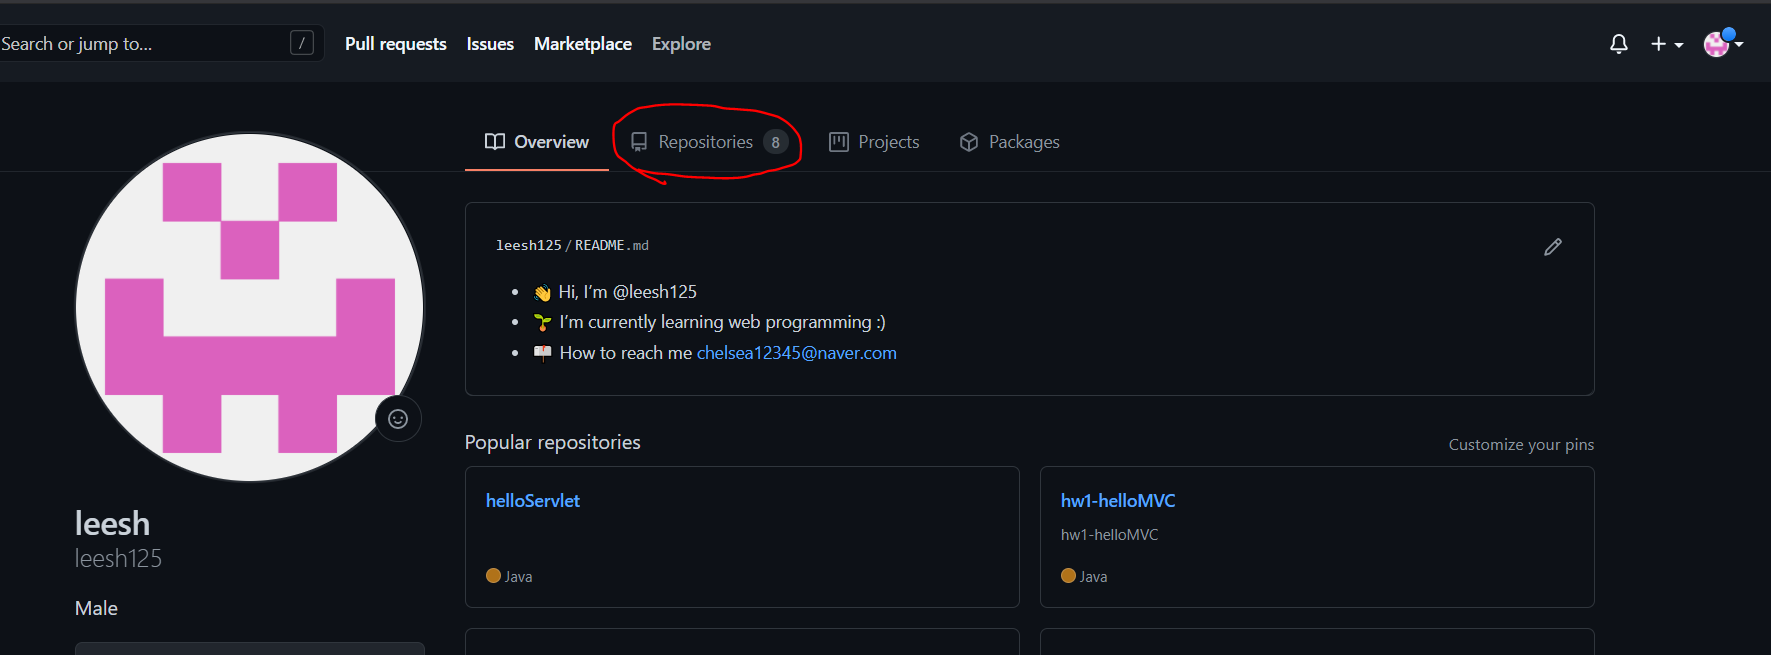The height and width of the screenshot is (655, 1771).
Task: Click the "Hi, I'm @leesh125" line
Action: (x=627, y=292)
